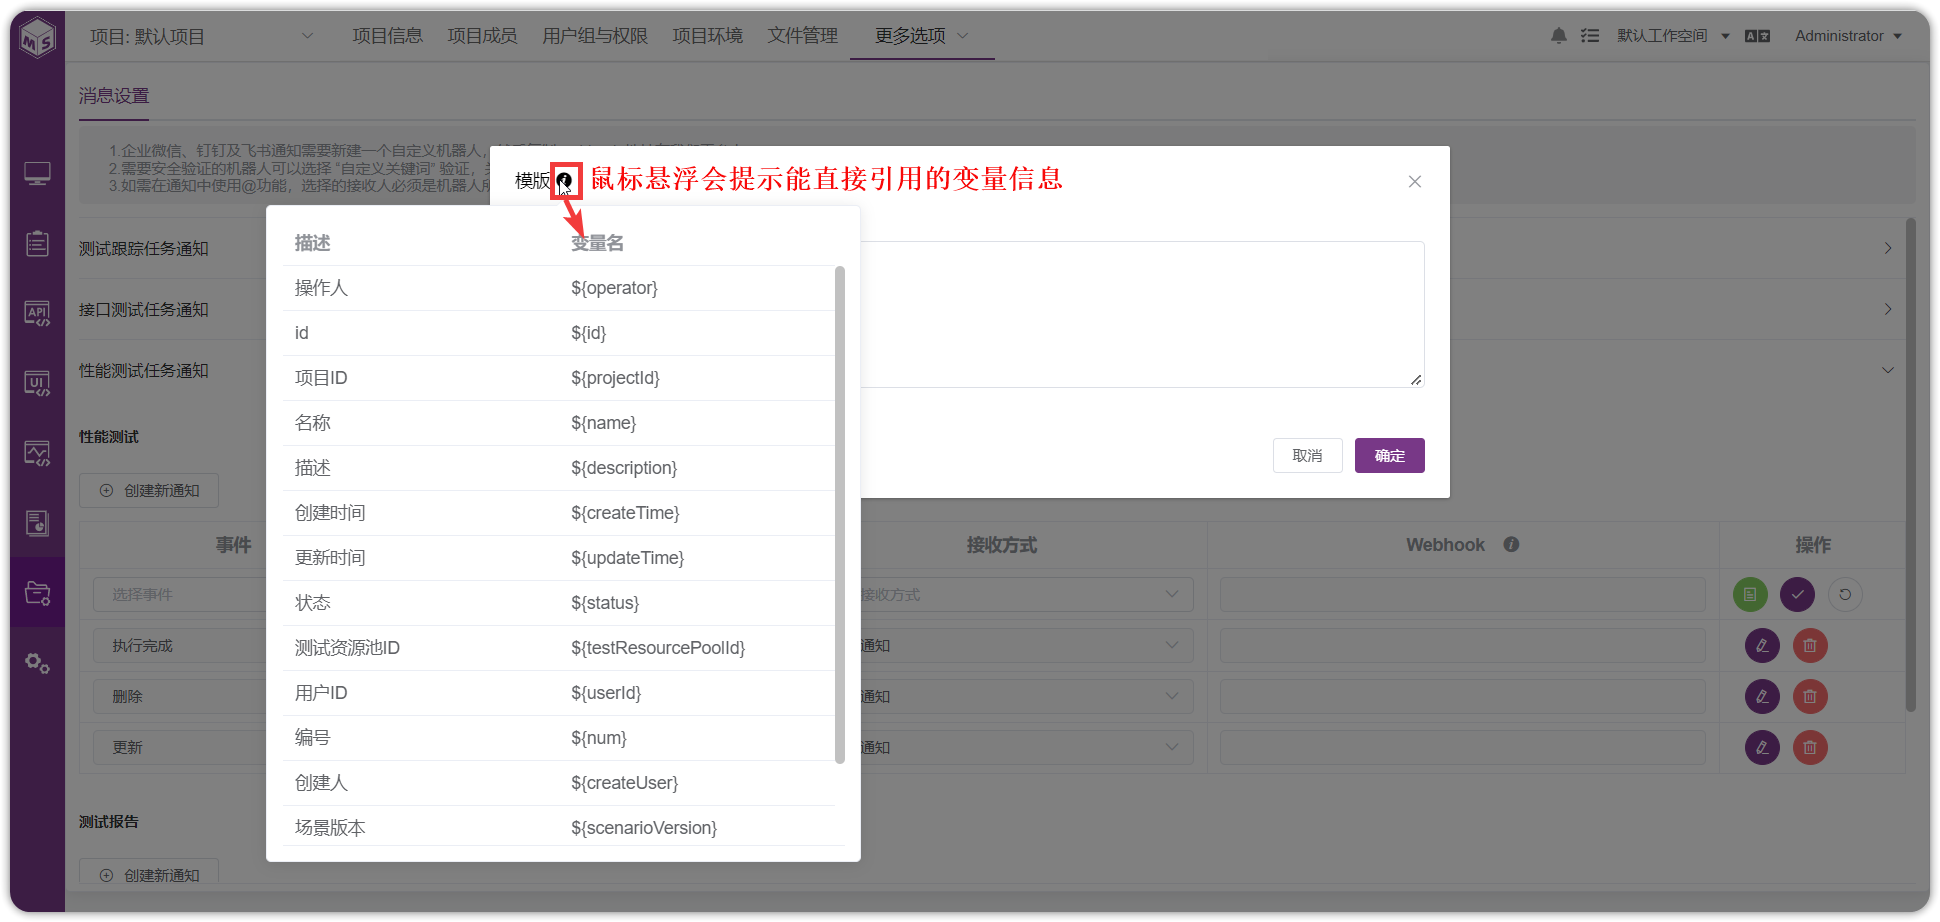Confirm new row with purple checkmark icon
Viewport: 1940px width, 922px height.
(x=1797, y=595)
